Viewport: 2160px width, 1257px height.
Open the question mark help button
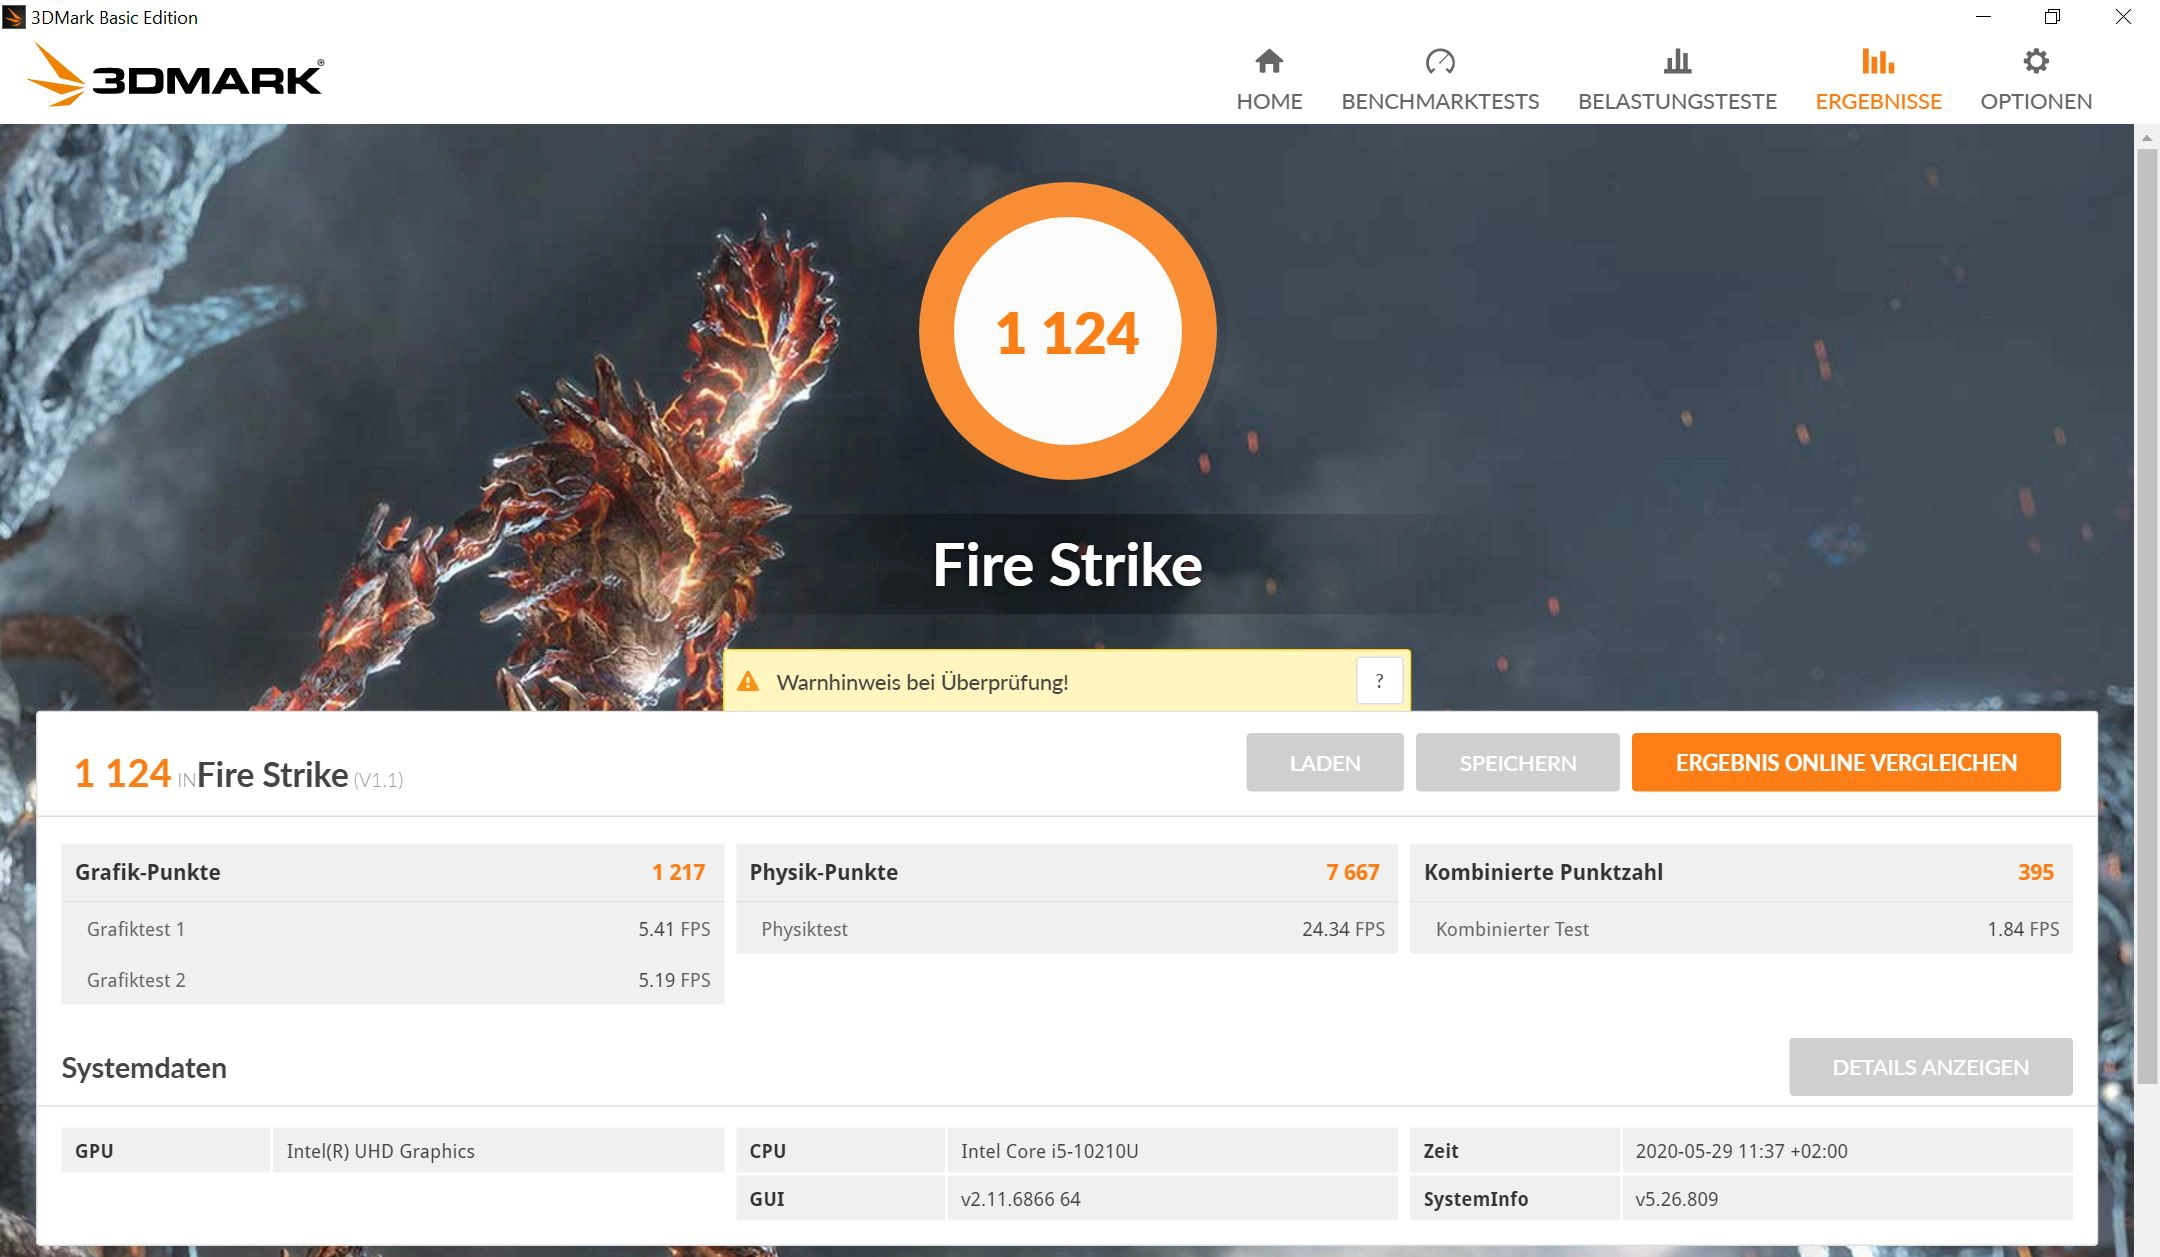[1380, 681]
